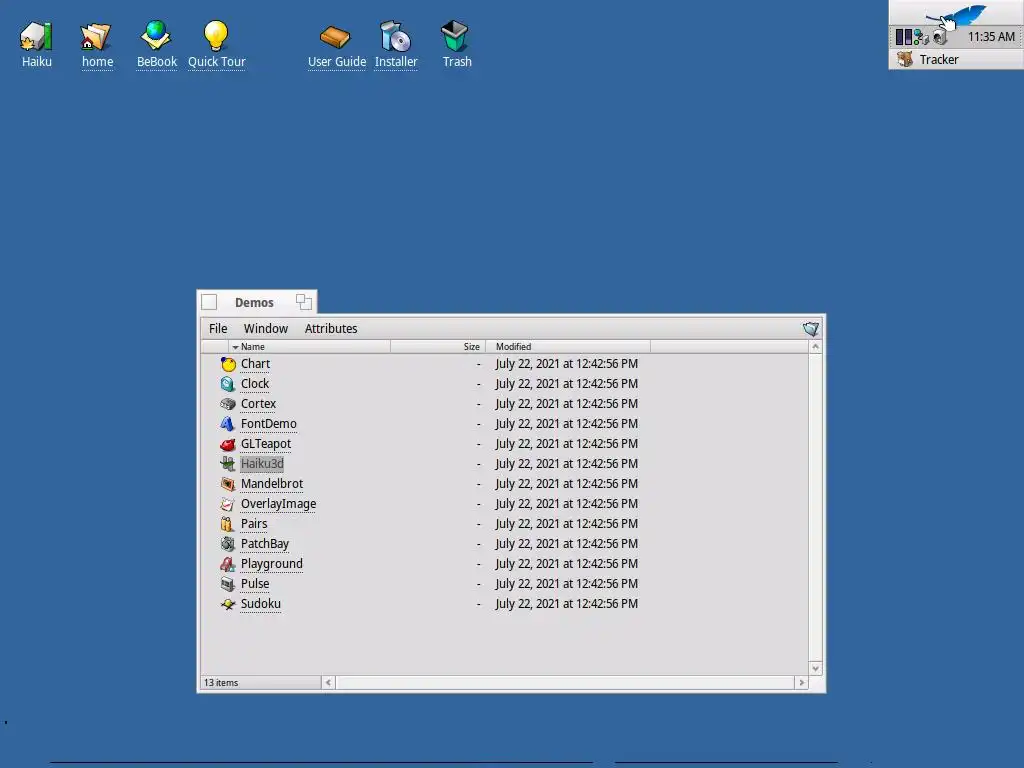Sort by the Size column header
The image size is (1024, 768).
coord(438,347)
